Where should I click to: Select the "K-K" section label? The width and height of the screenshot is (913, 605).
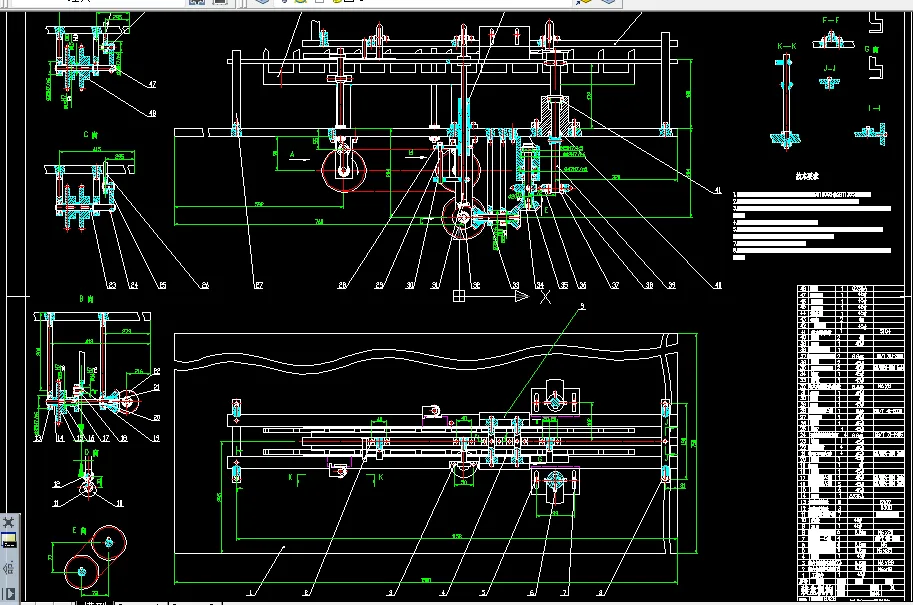point(787,46)
